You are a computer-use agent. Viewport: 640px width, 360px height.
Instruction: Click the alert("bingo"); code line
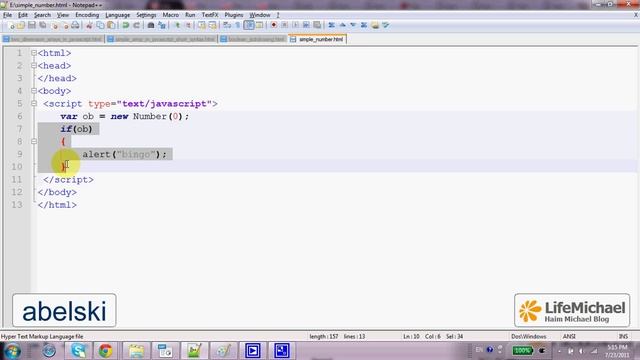[x=124, y=154]
